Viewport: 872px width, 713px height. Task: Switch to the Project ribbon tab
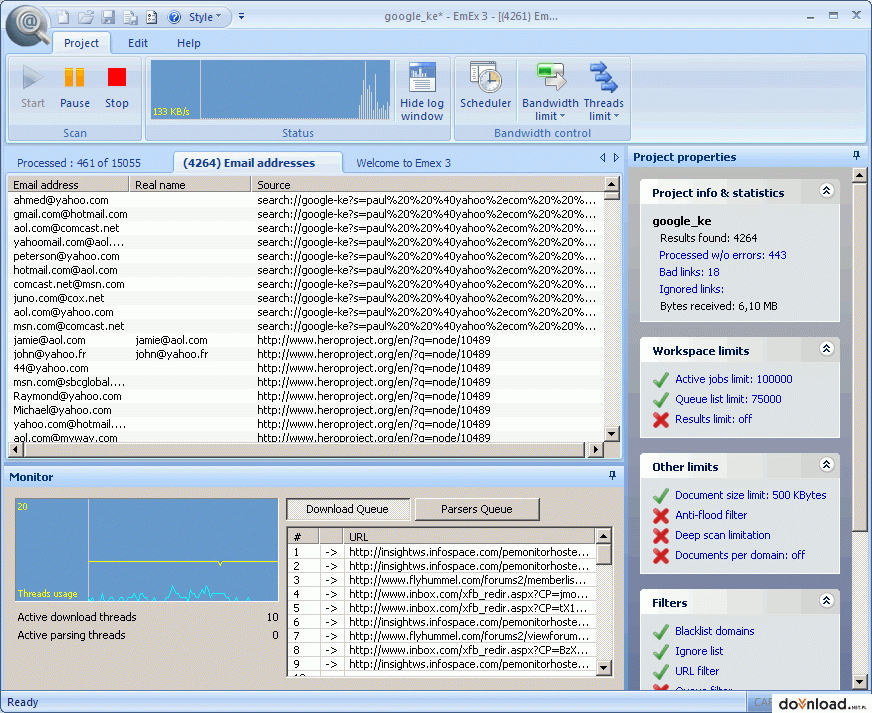click(x=81, y=43)
